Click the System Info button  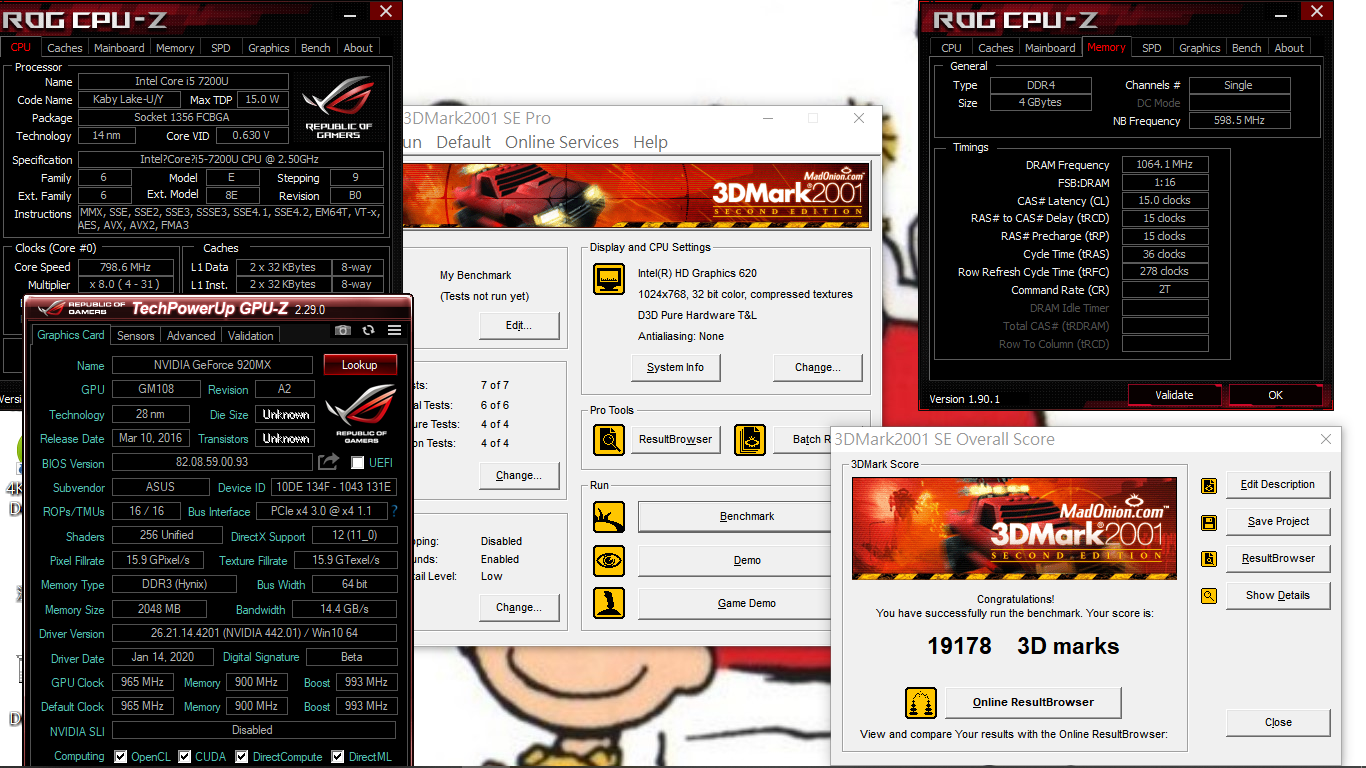click(675, 368)
